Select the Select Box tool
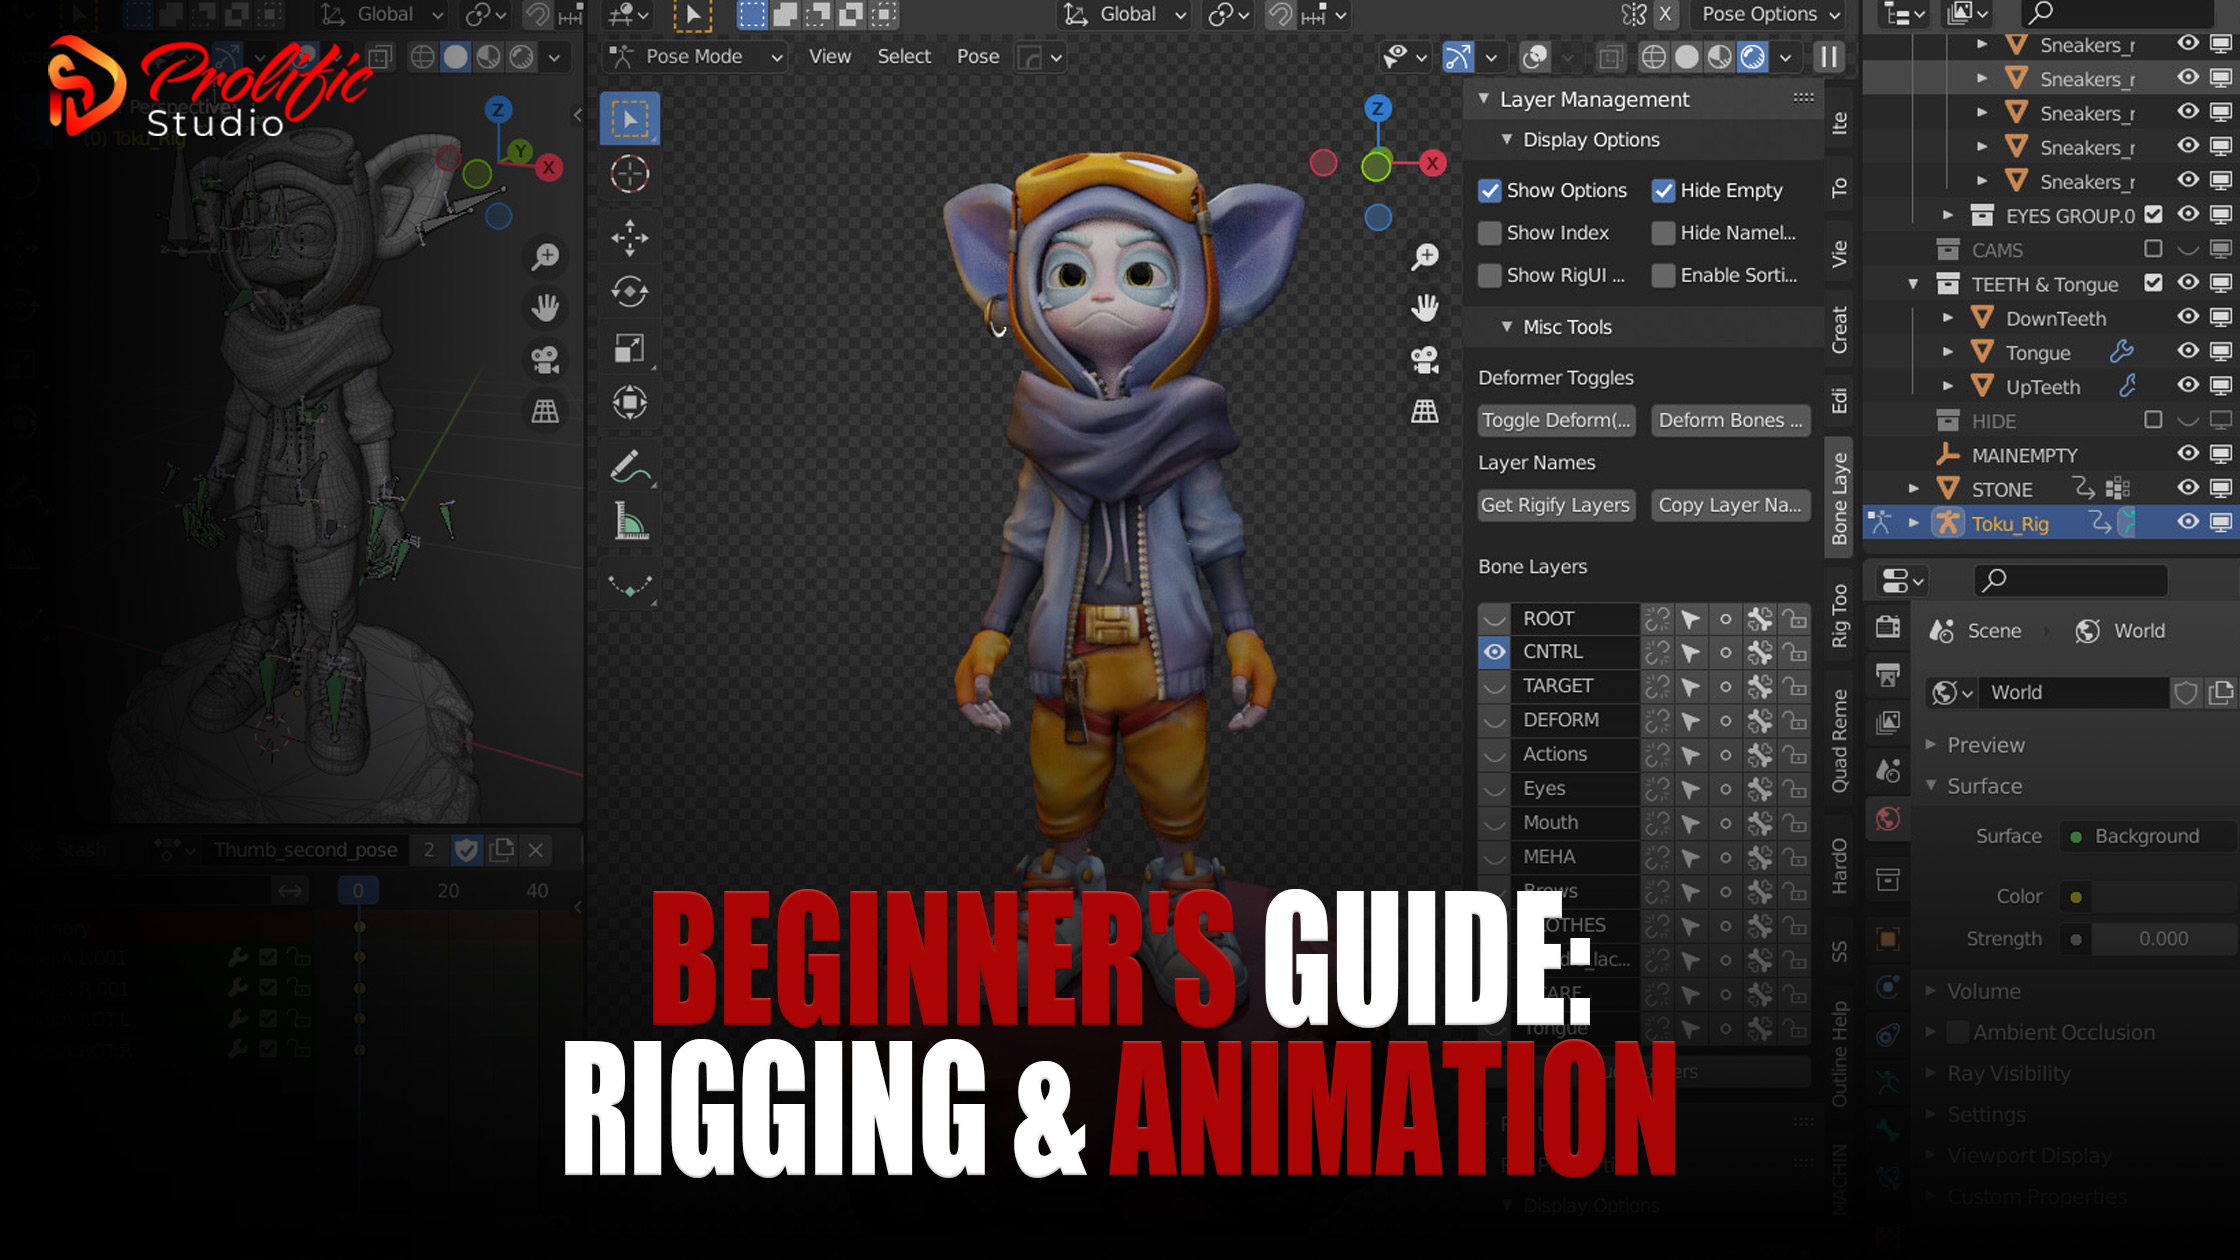 click(x=629, y=119)
